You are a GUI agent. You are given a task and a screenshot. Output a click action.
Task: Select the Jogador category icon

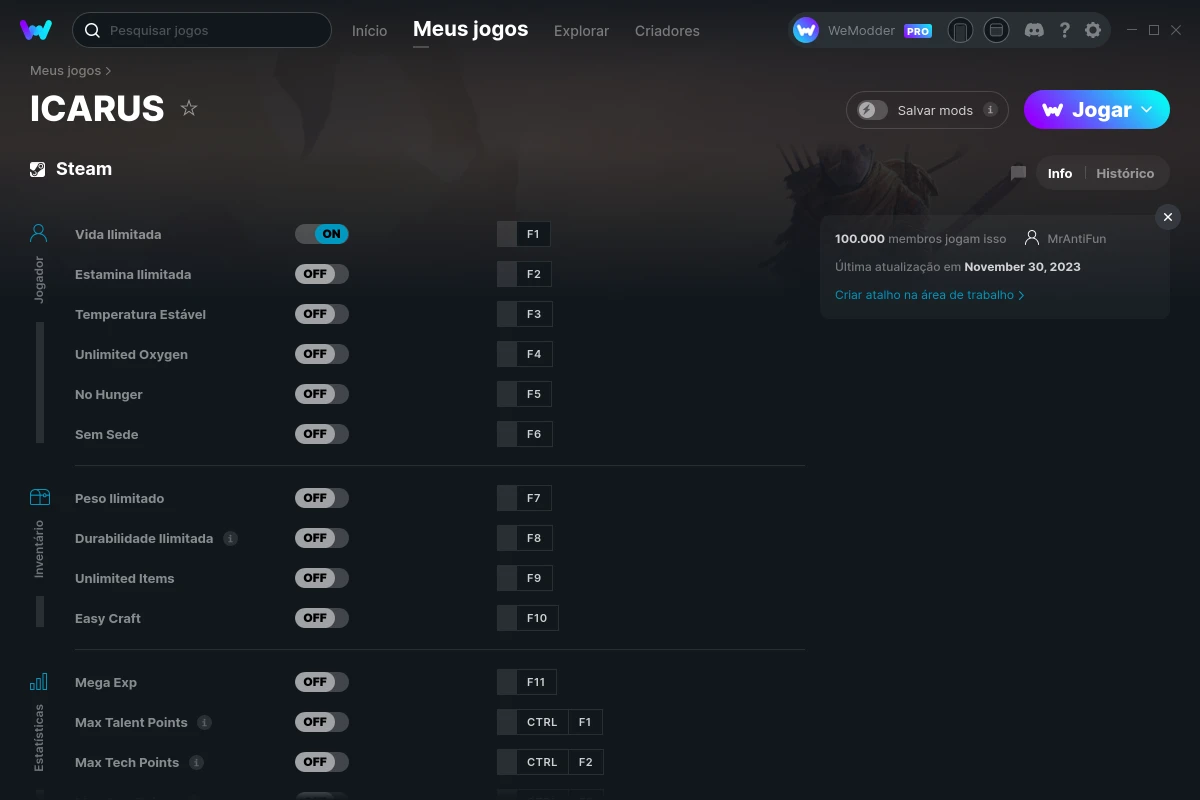(39, 234)
